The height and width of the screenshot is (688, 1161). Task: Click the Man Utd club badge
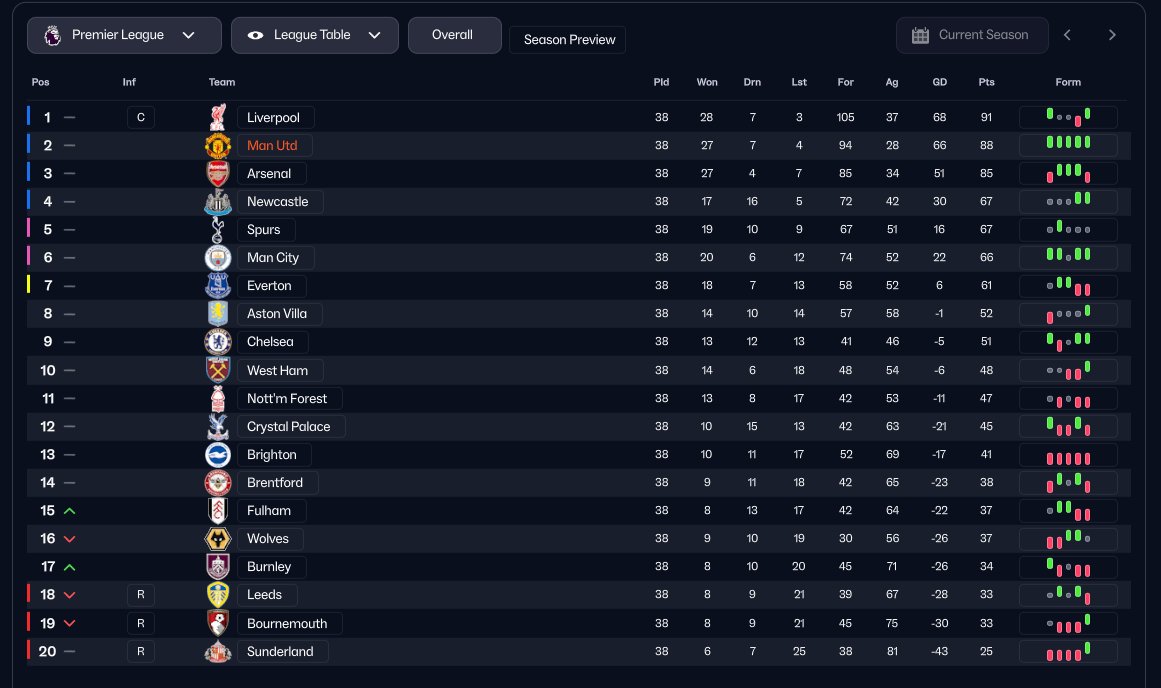click(218, 146)
